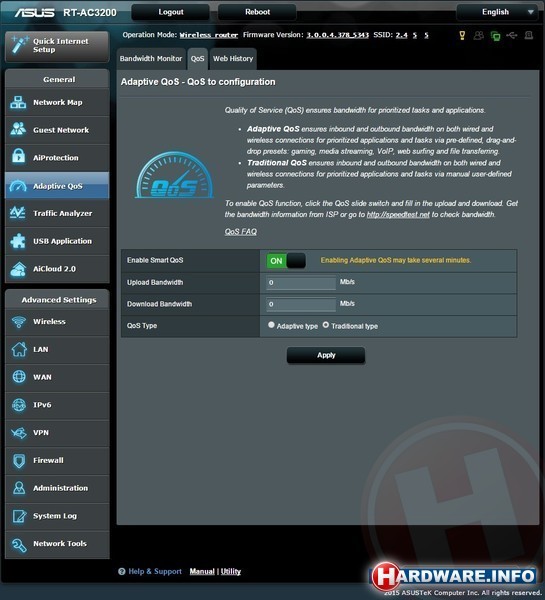The height and width of the screenshot is (600, 545).
Task: Select the Adaptive QoS gauge icon
Action: (x=18, y=186)
